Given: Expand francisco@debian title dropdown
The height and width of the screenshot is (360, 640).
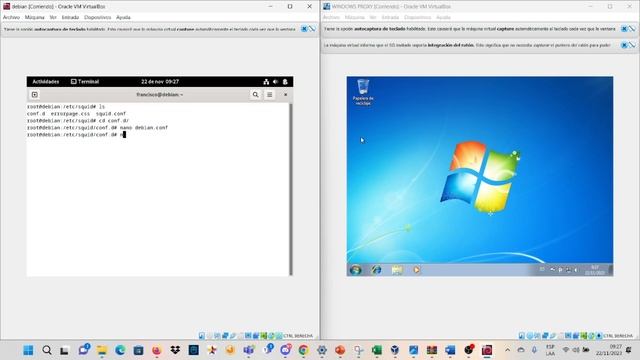Looking at the screenshot, I should coord(160,95).
